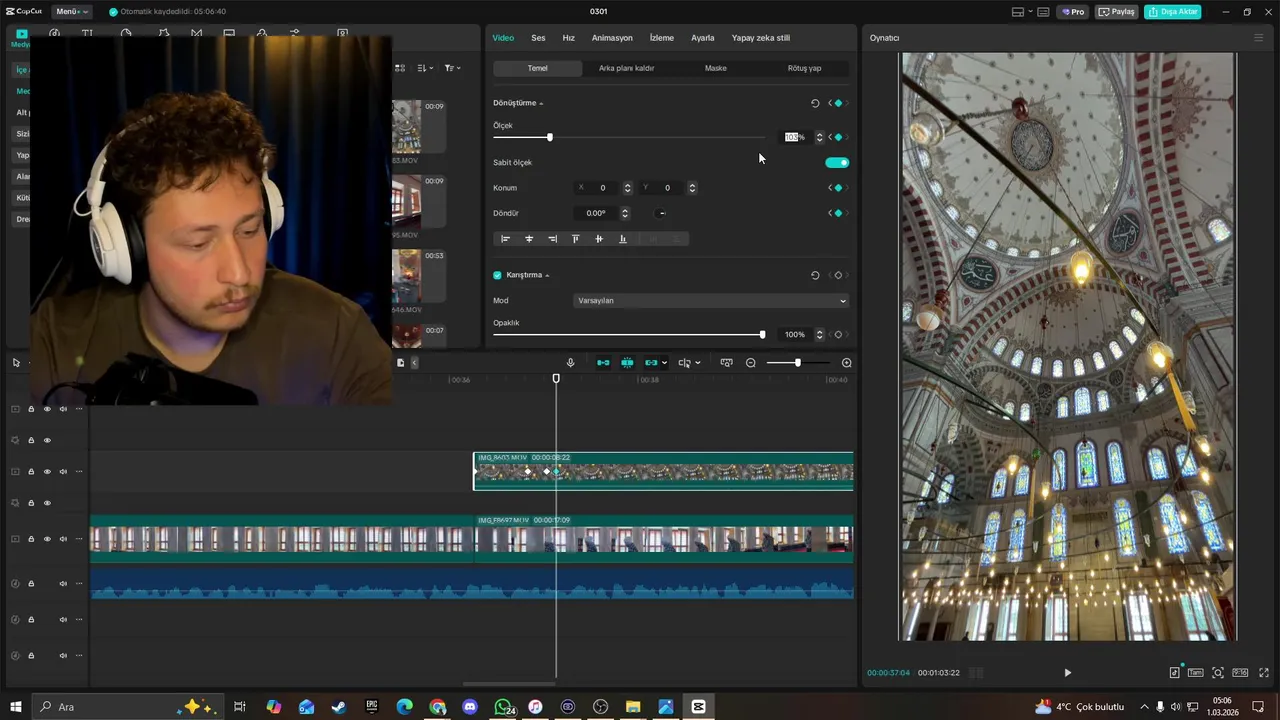Viewport: 1280px width, 720px height.
Task: Reset the Dönüştürme transform settings
Action: pos(815,103)
